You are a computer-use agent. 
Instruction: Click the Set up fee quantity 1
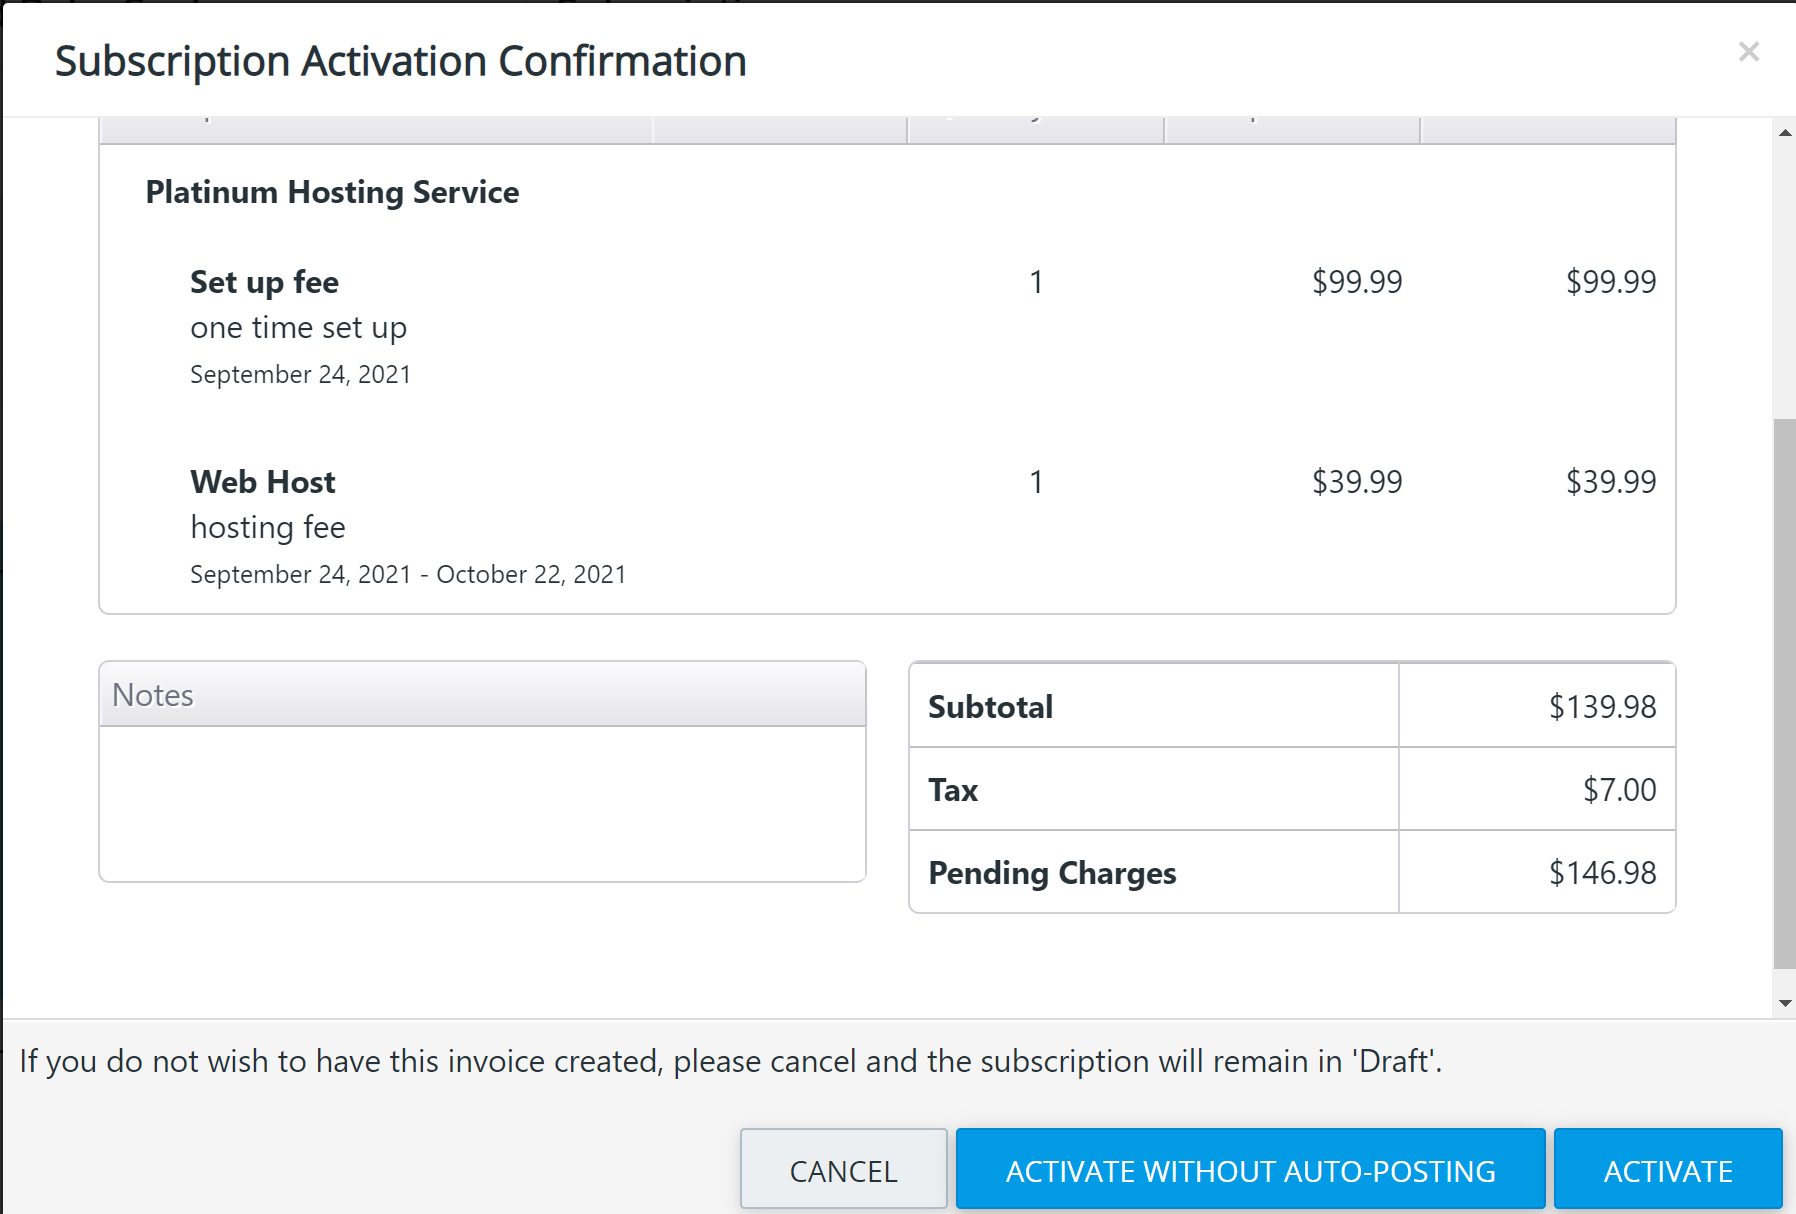point(1036,282)
